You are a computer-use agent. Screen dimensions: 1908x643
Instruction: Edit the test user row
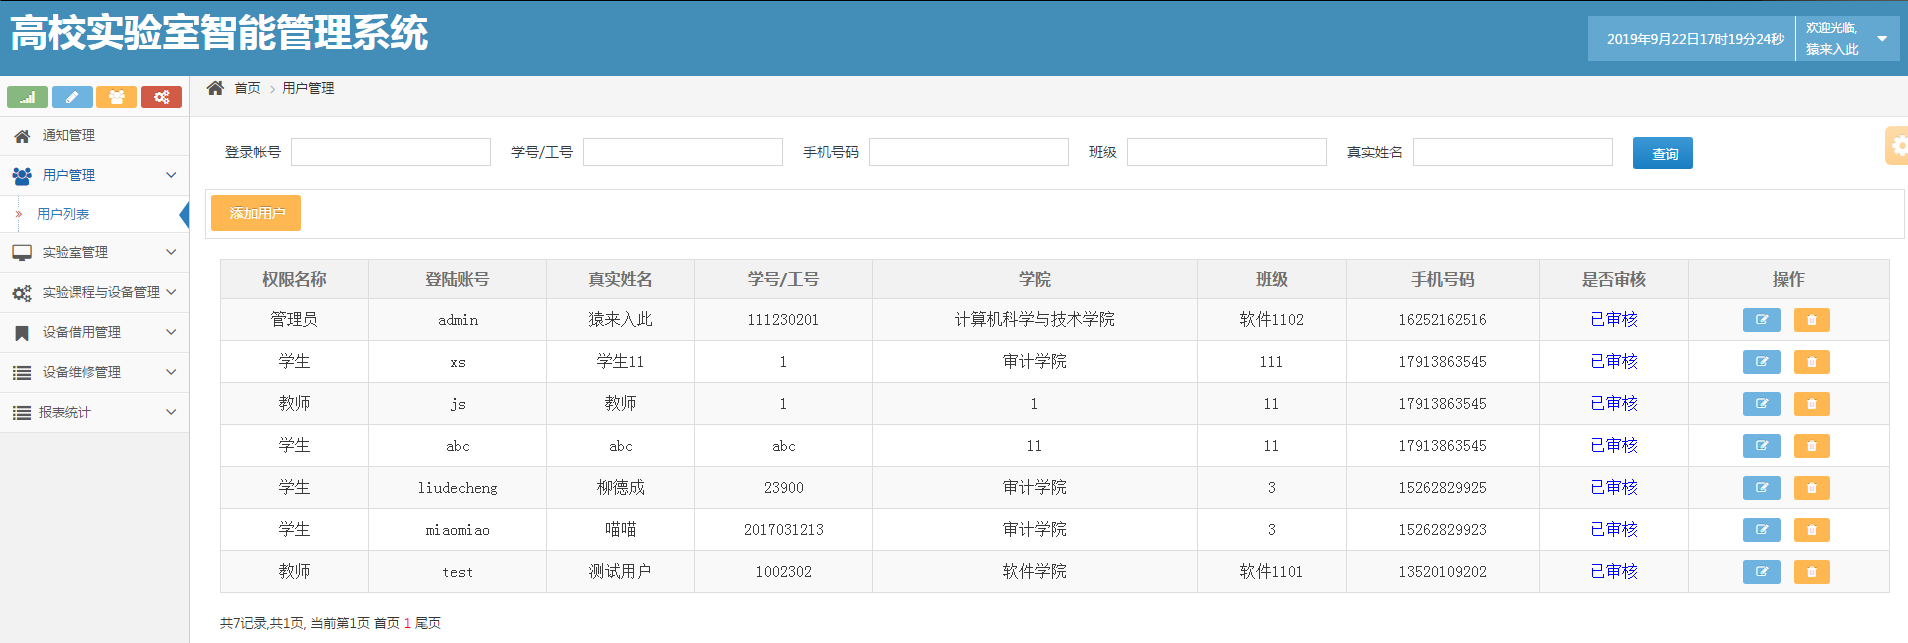1762,572
